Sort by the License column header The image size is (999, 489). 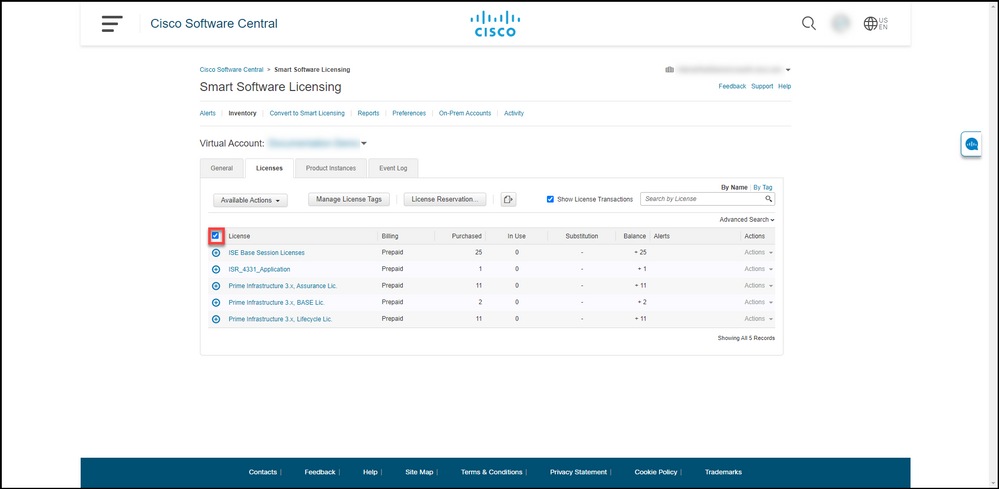(x=239, y=236)
